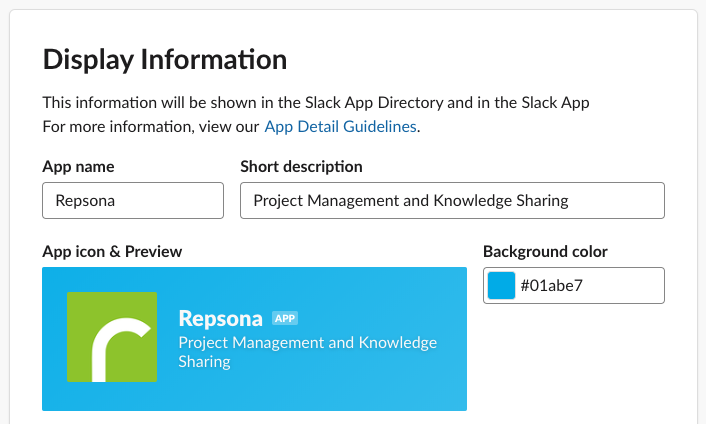Click the word Sharing in preview banner
The image size is (706, 424).
(204, 361)
